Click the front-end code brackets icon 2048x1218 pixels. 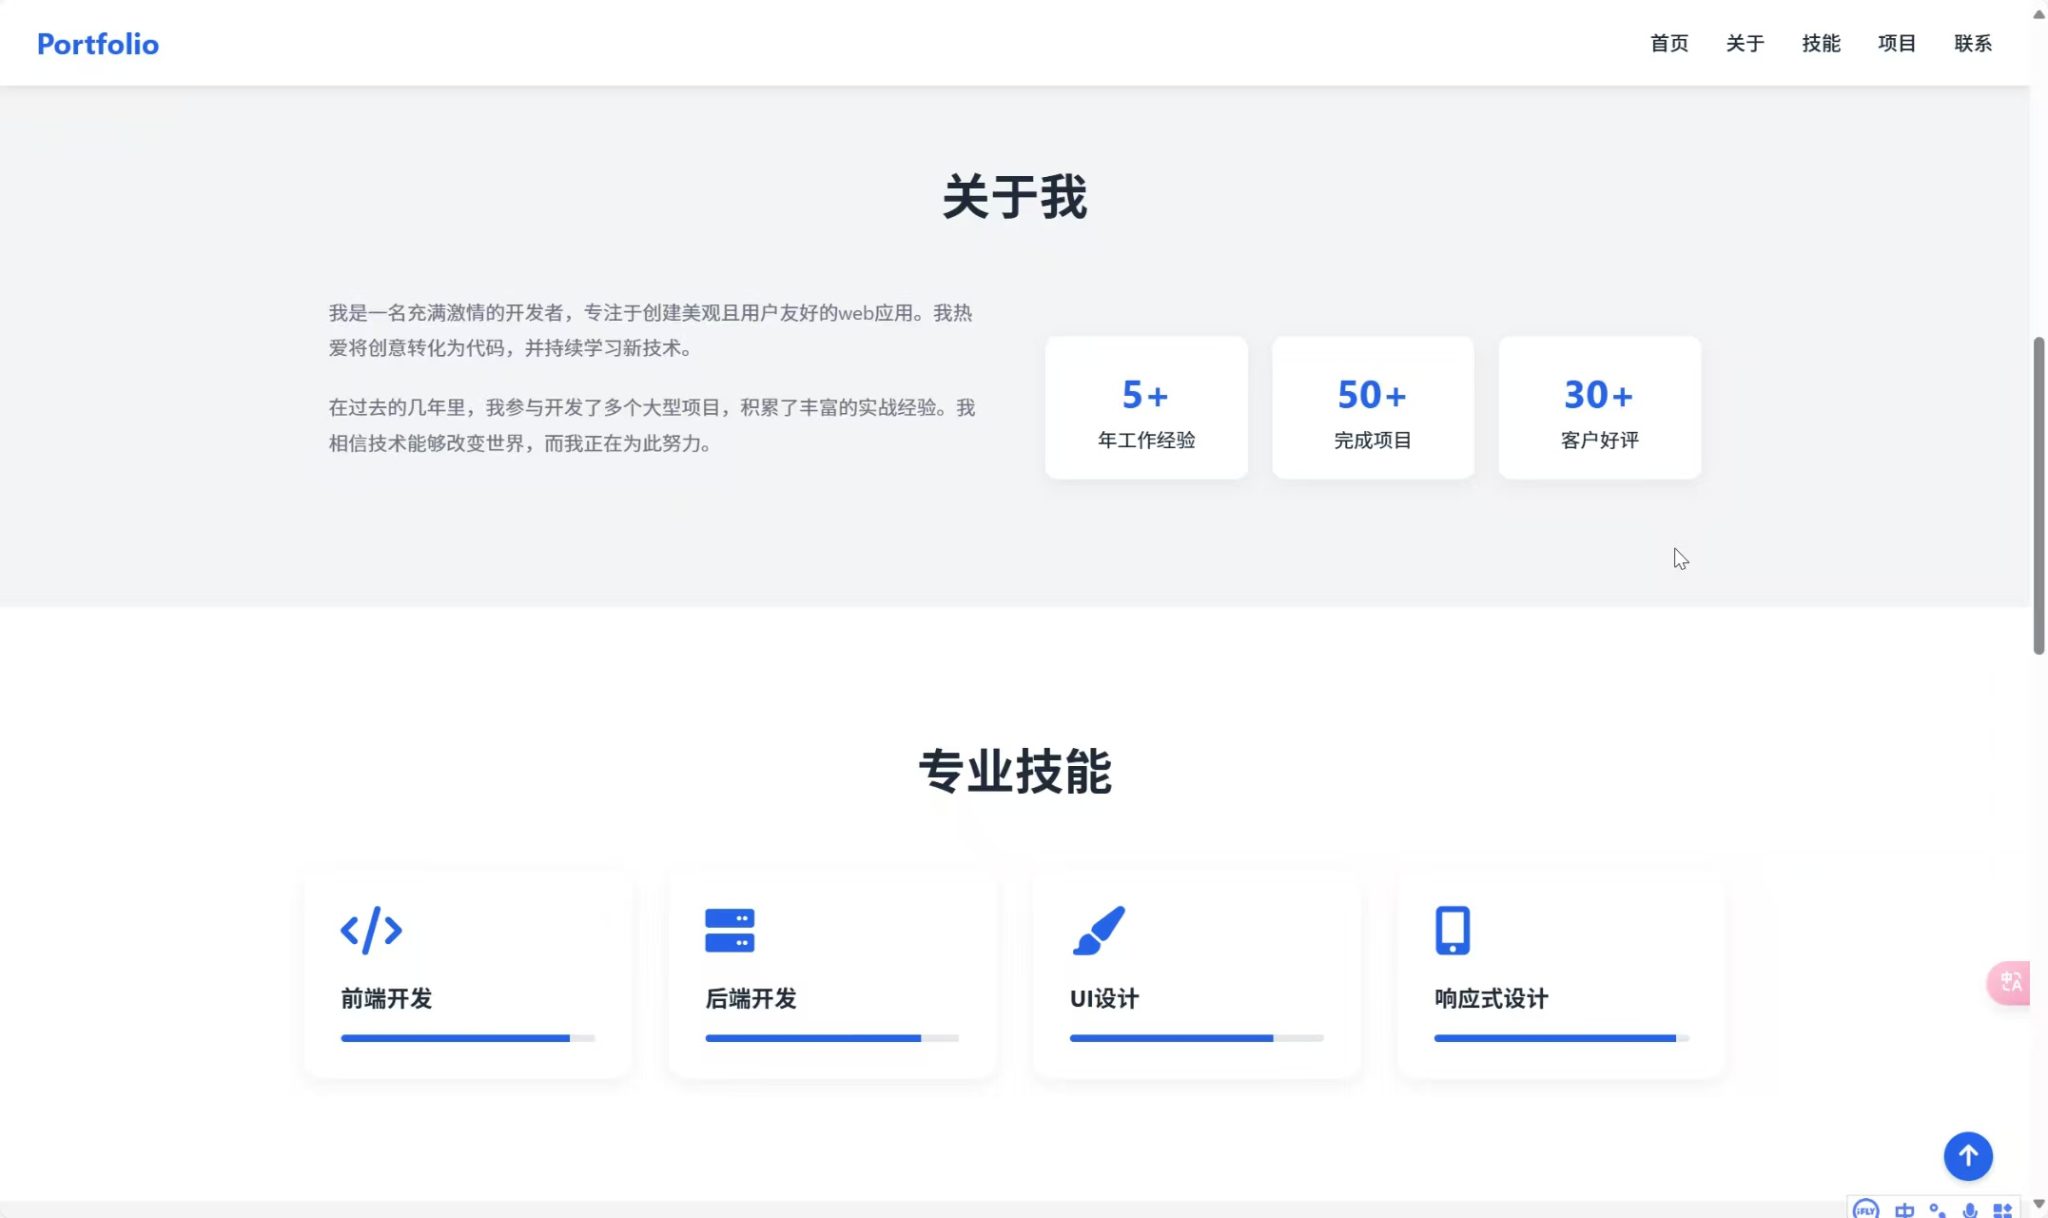[371, 930]
